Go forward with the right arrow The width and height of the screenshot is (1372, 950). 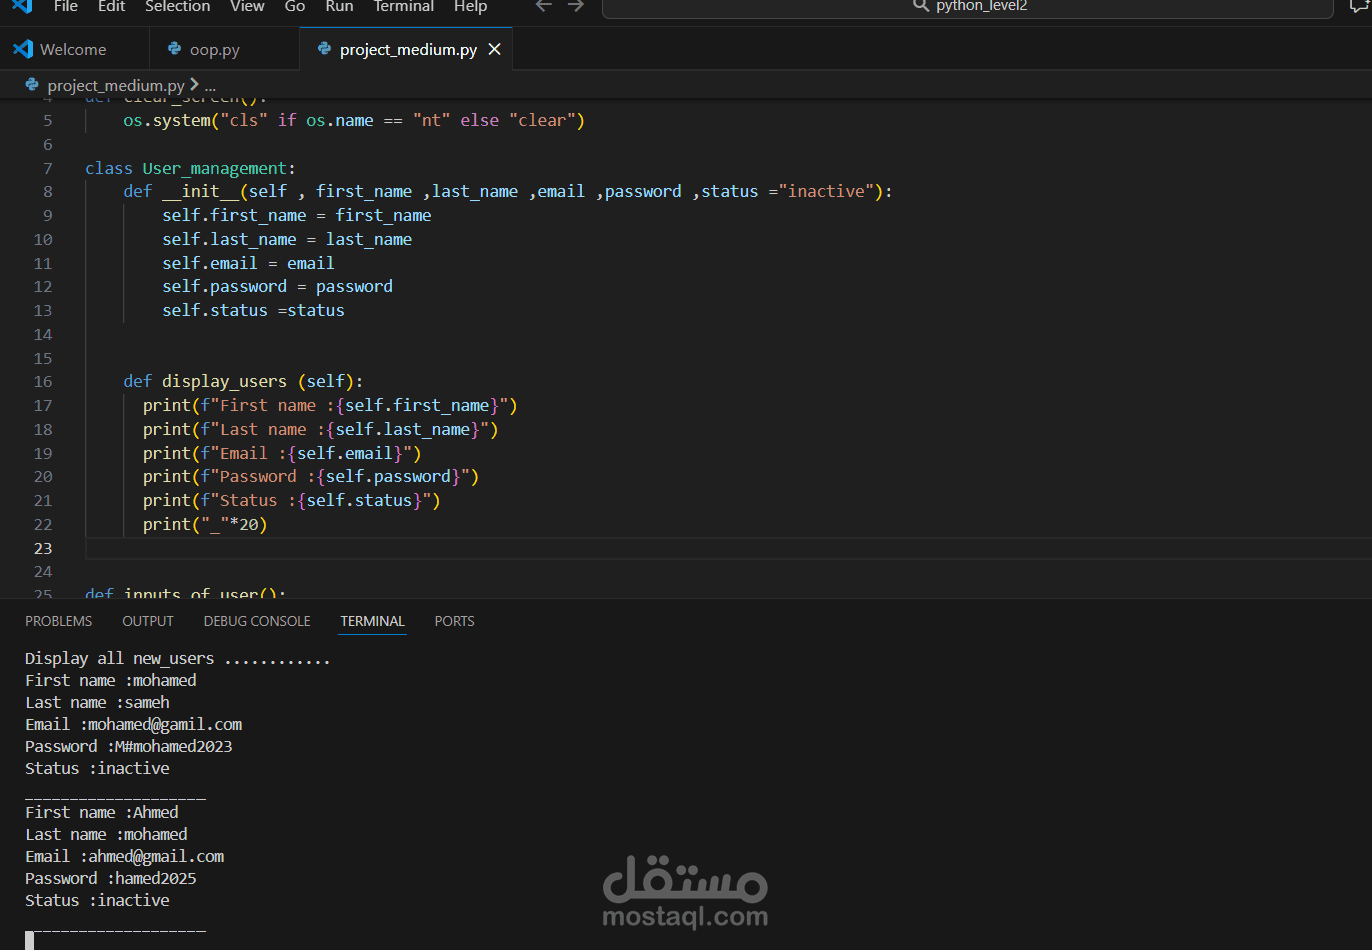pyautogui.click(x=576, y=6)
